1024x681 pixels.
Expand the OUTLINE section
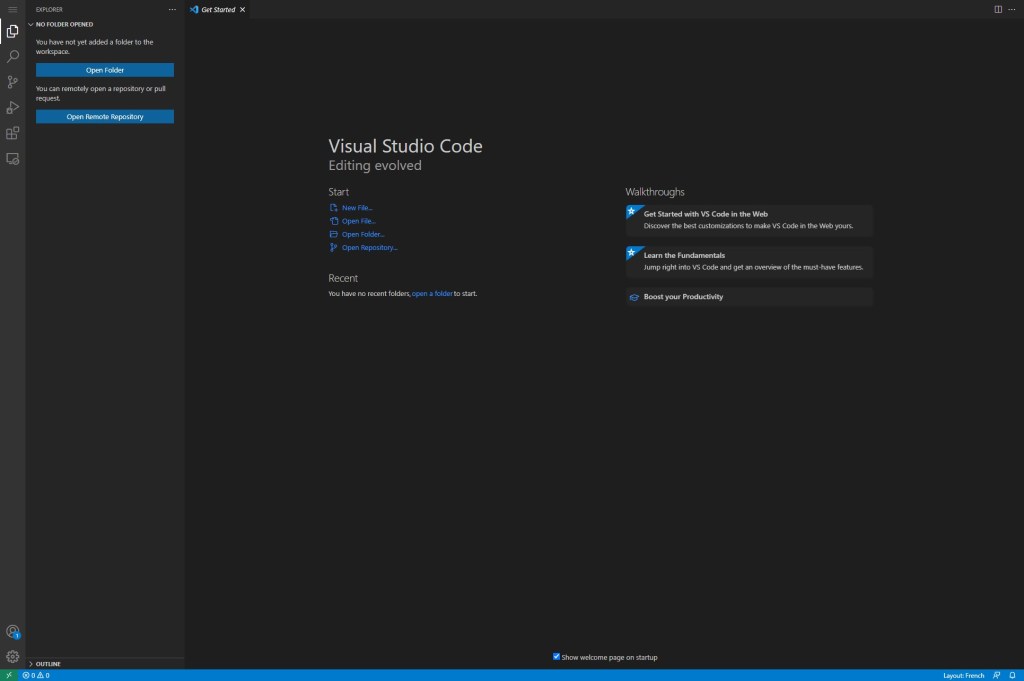(x=33, y=663)
